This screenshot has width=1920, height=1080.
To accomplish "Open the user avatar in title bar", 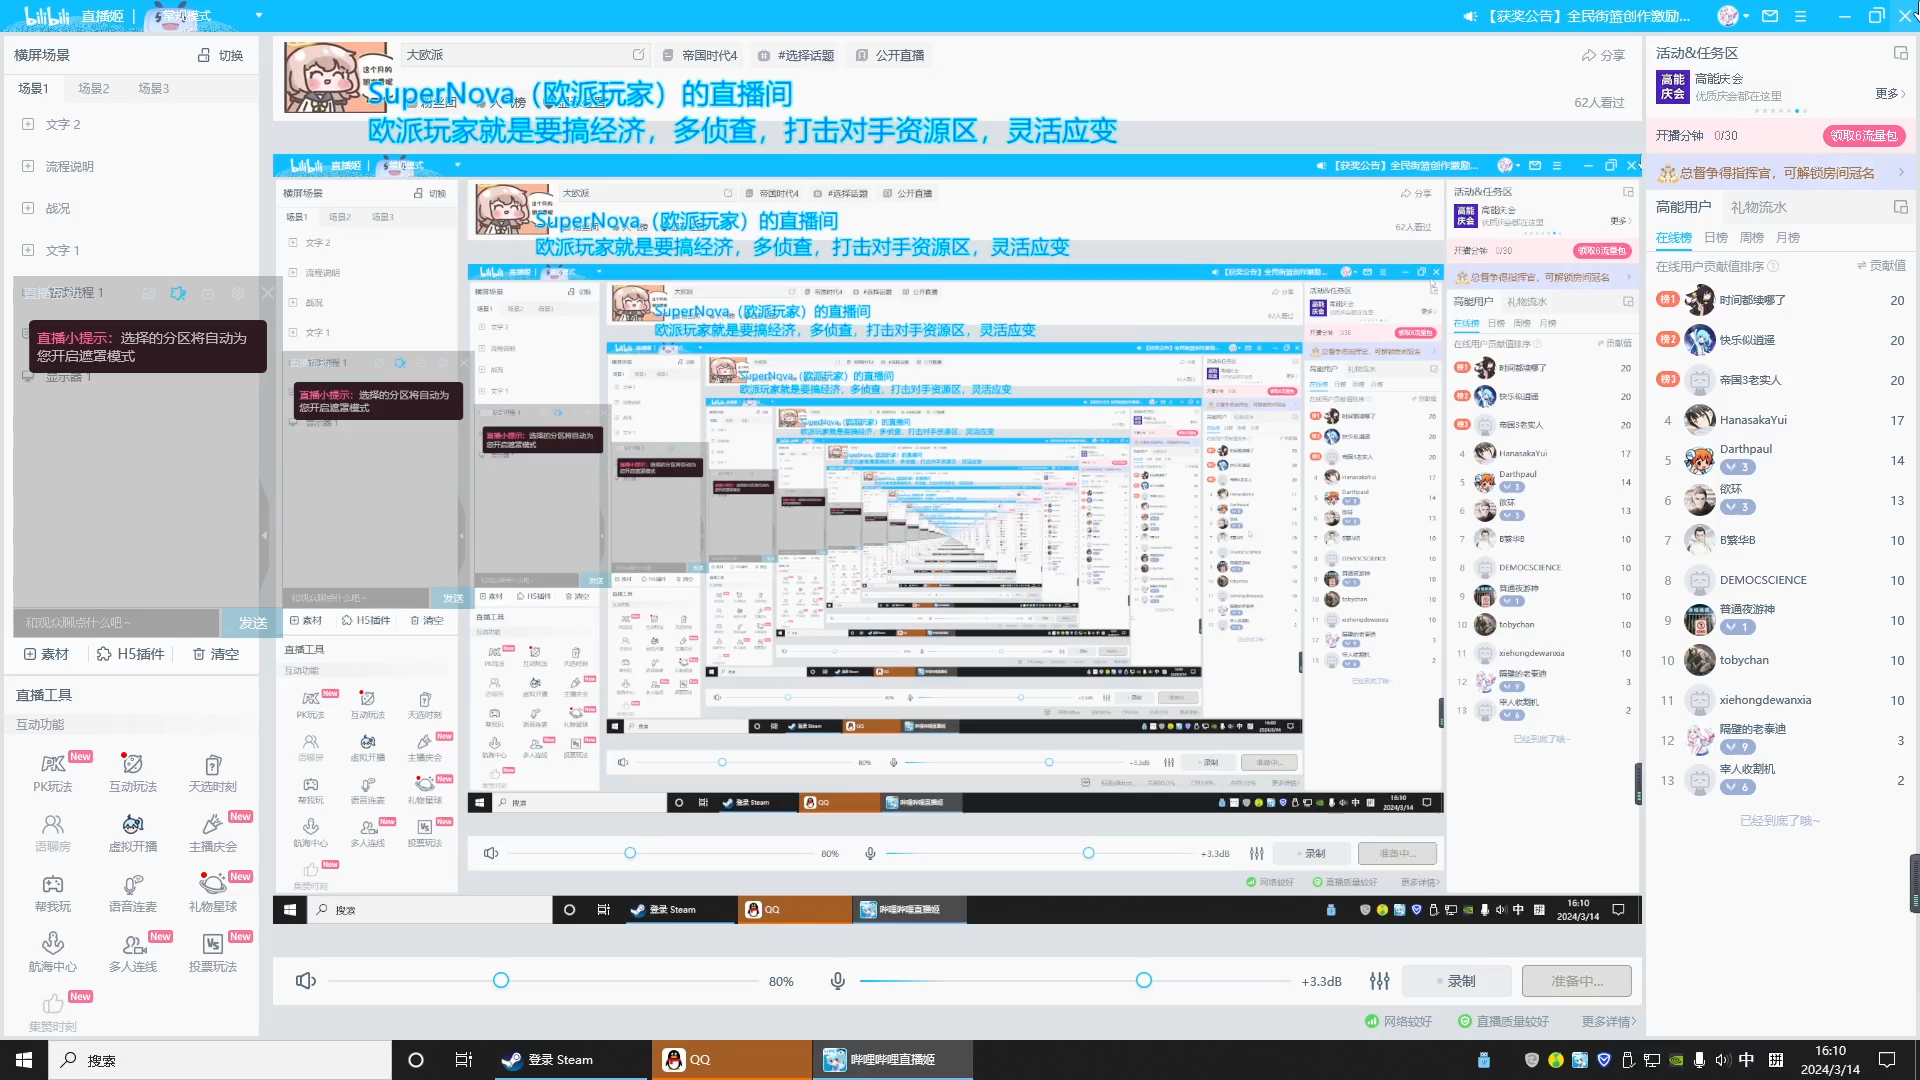I will pos(1727,16).
